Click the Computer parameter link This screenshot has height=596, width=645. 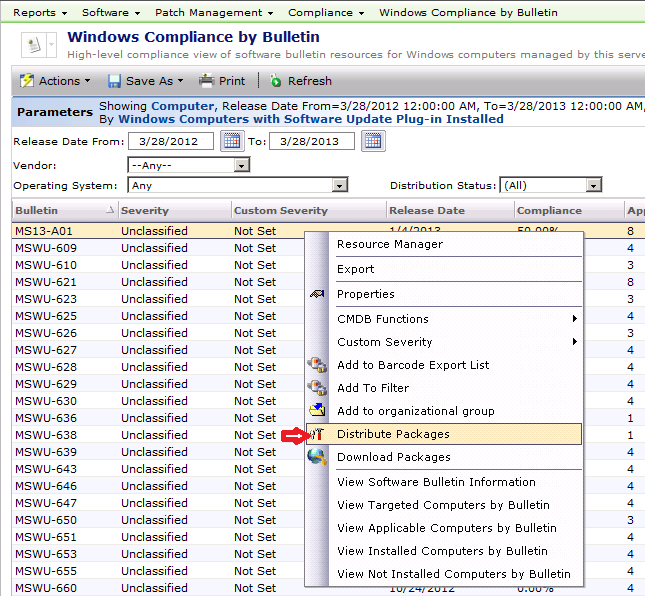pyautogui.click(x=183, y=106)
